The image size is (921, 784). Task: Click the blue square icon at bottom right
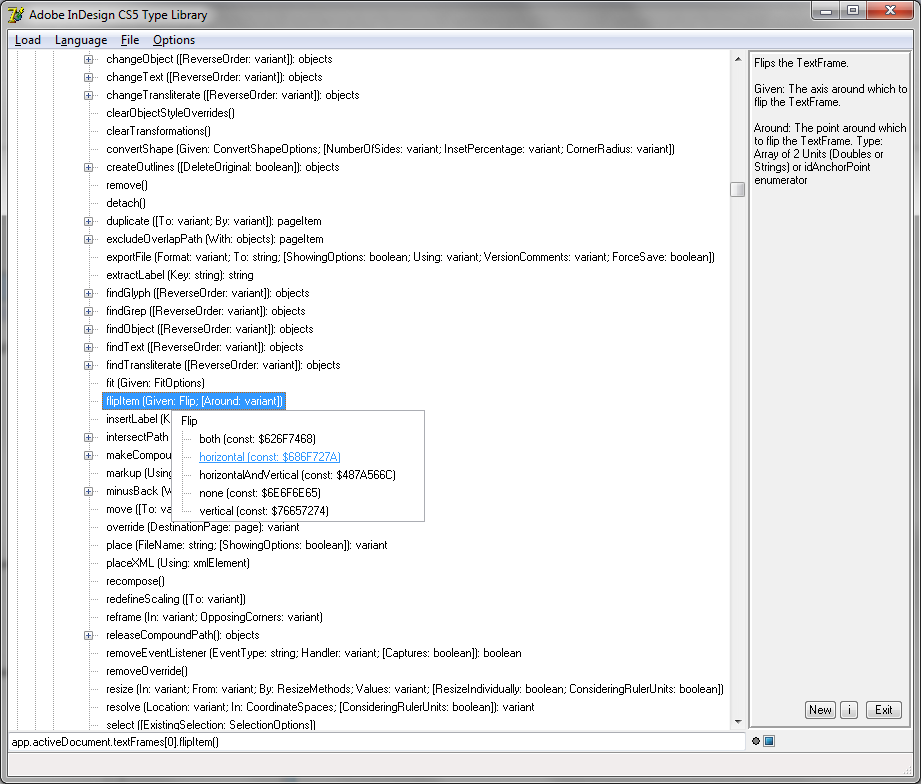769,741
